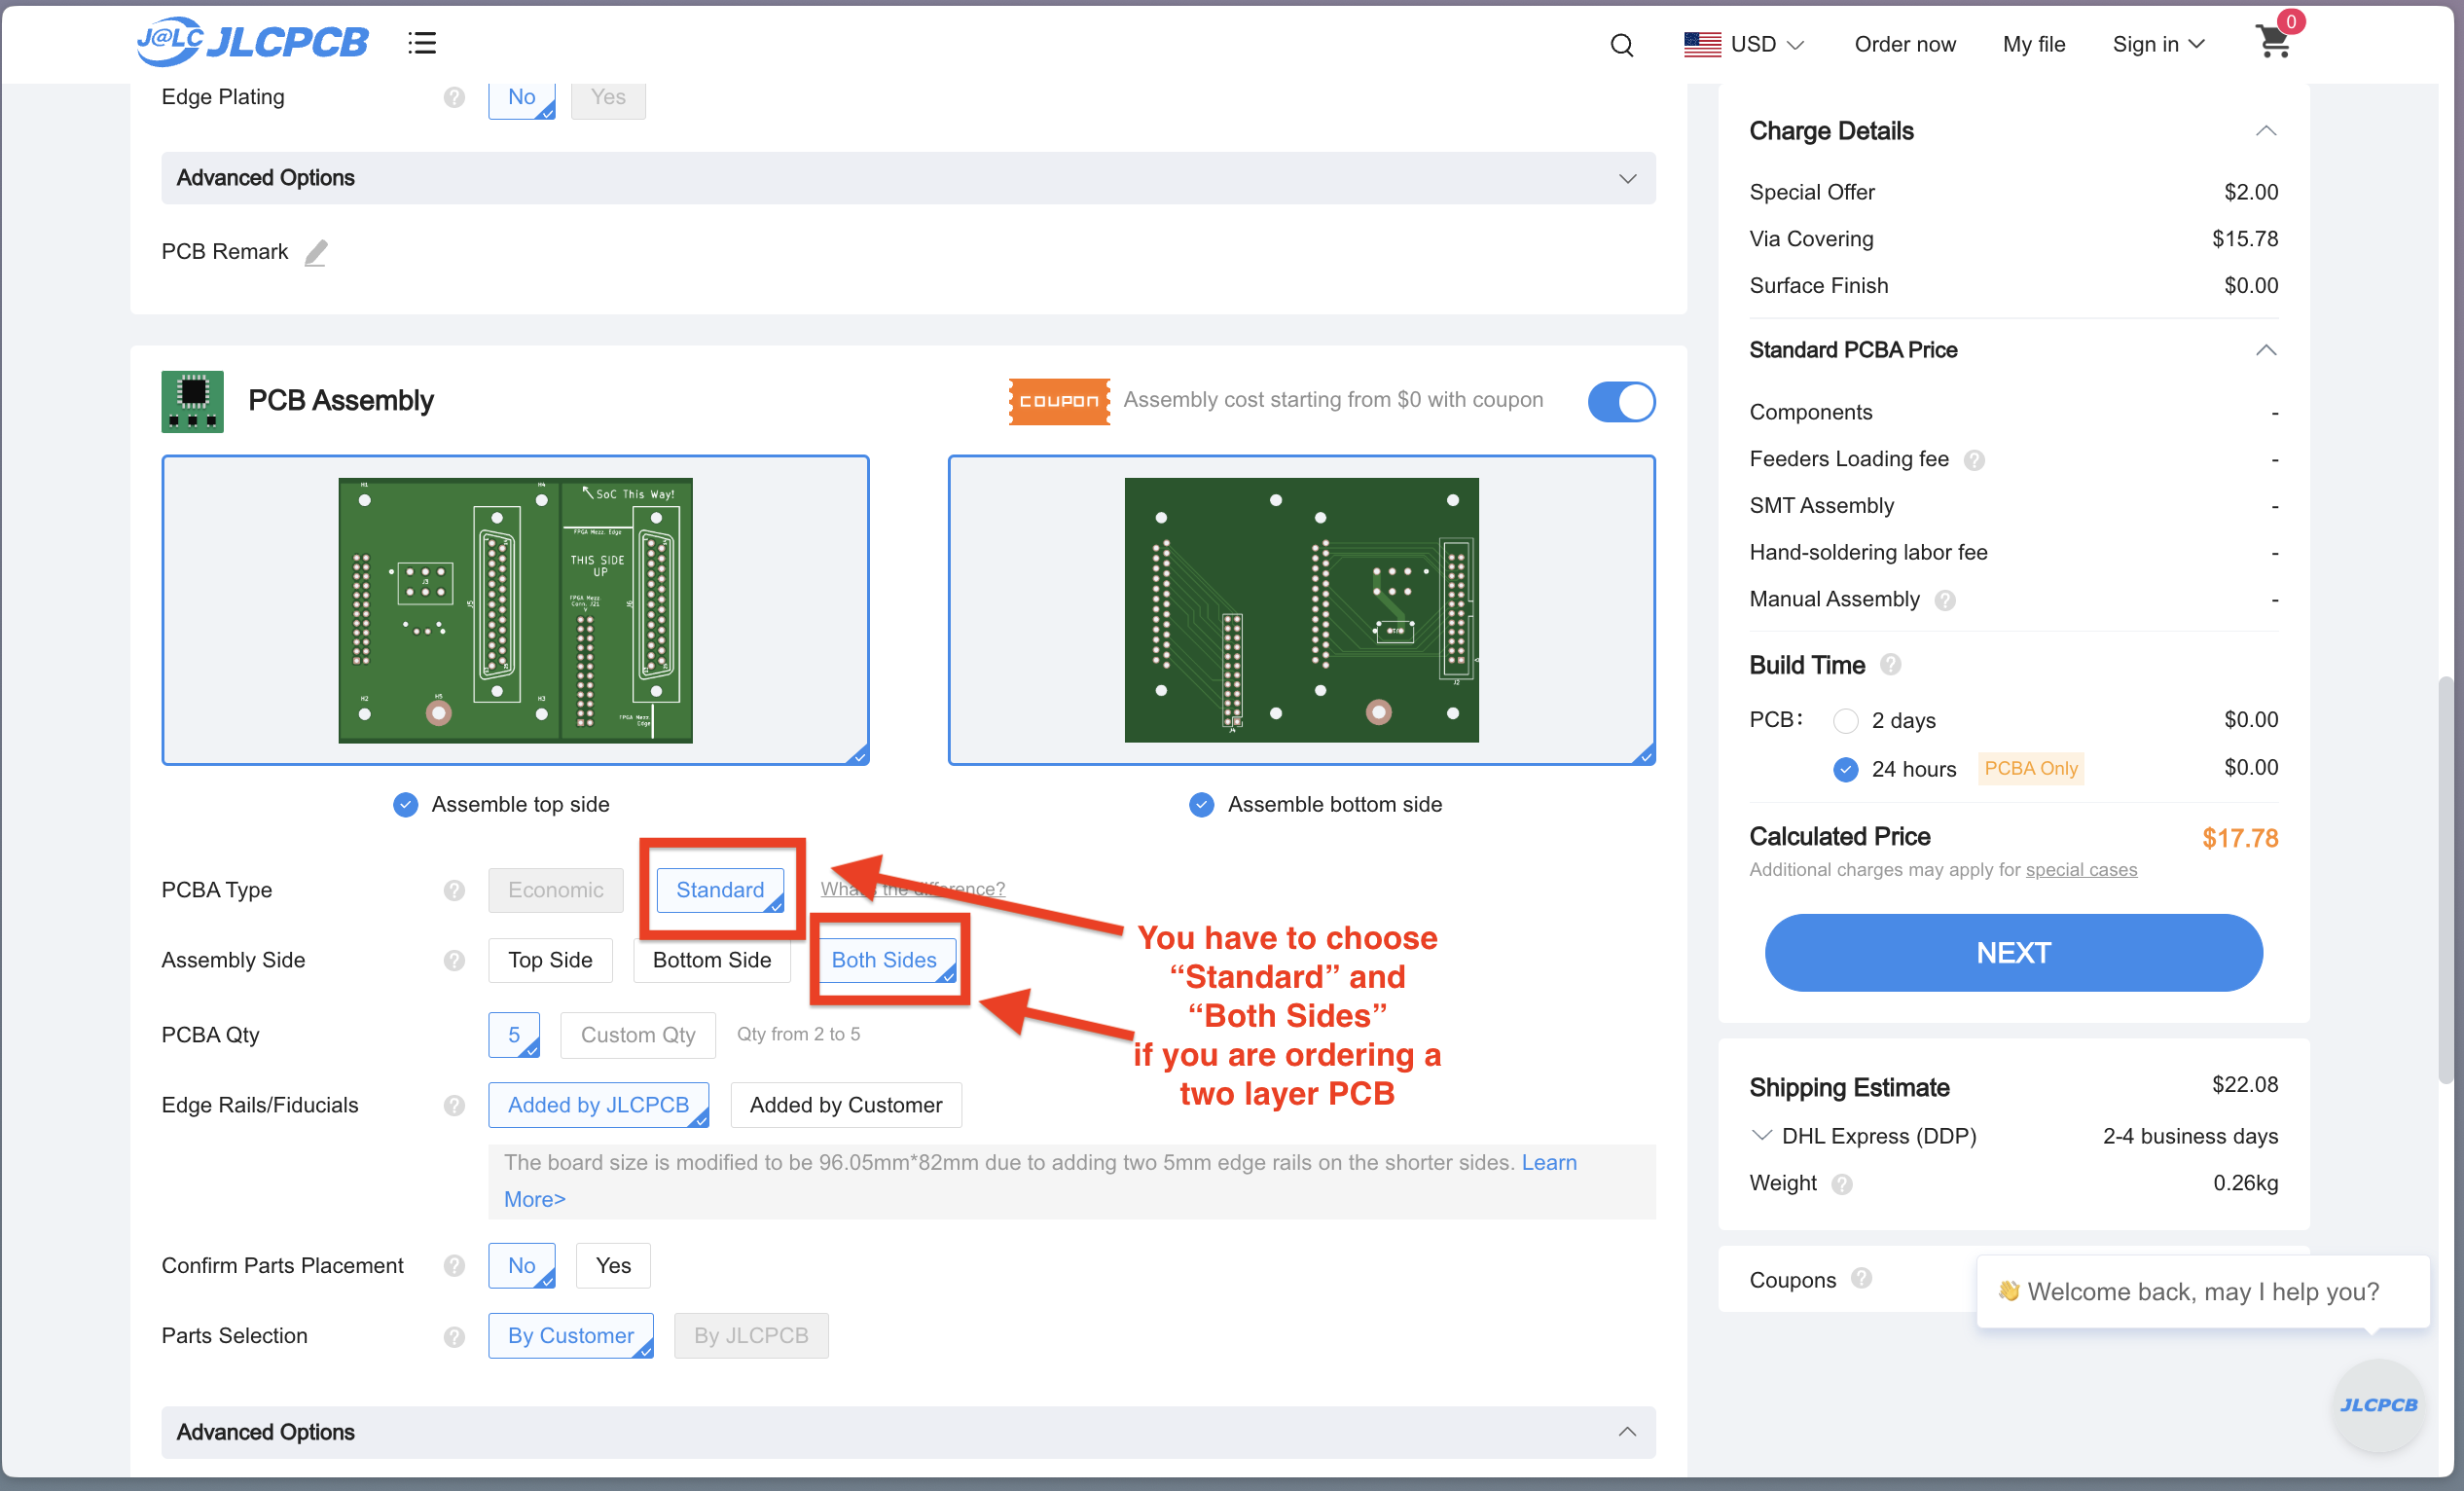Click the PCB Assembly chip icon
The height and width of the screenshot is (1491, 2464).
point(192,401)
